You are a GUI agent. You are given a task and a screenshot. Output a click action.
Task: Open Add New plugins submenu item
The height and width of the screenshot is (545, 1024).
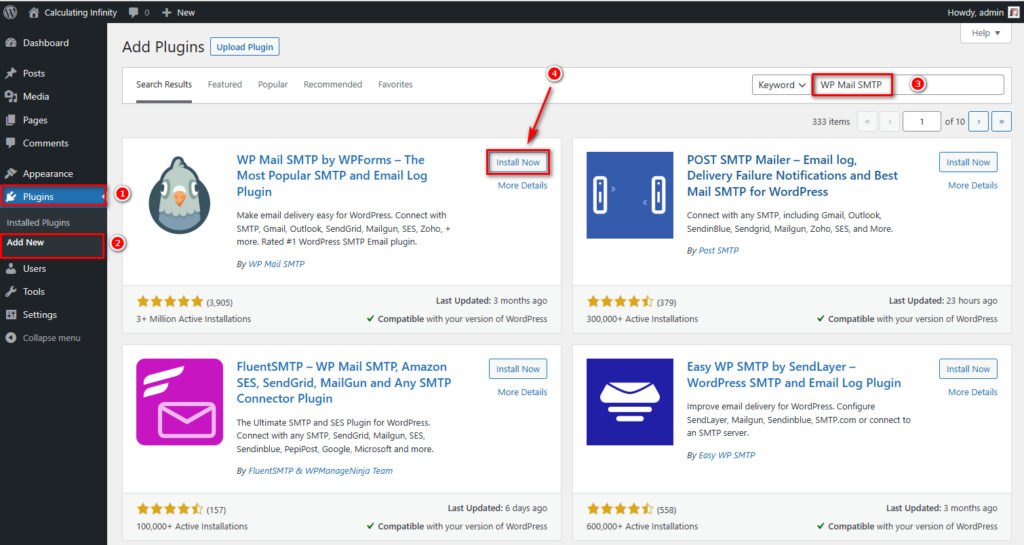[x=25, y=242]
